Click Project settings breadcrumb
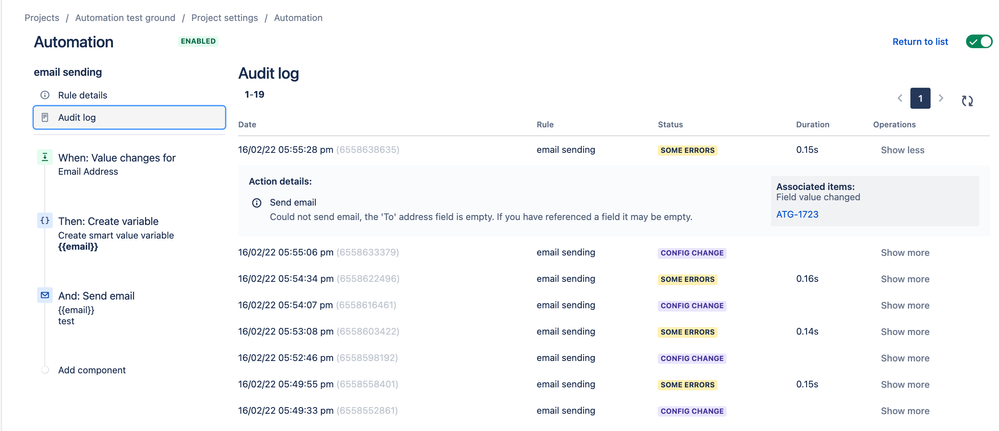This screenshot has height=431, width=999. (225, 18)
